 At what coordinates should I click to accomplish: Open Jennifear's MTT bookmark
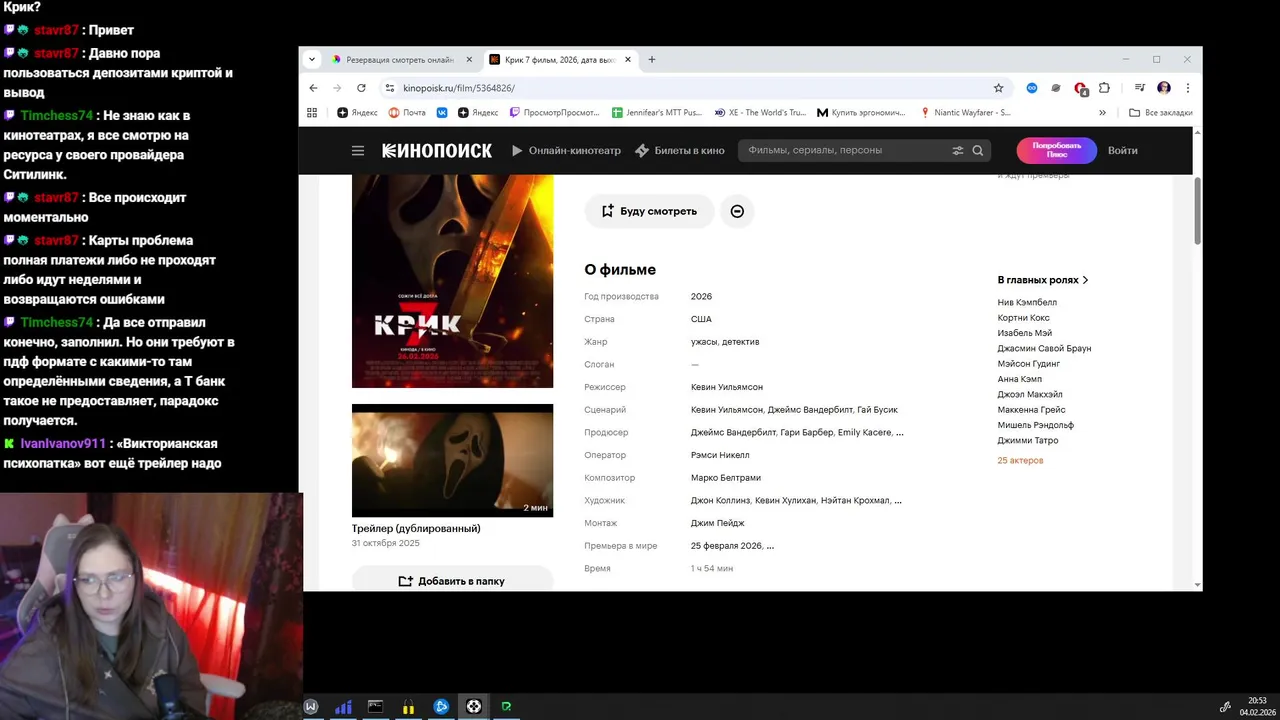point(657,113)
